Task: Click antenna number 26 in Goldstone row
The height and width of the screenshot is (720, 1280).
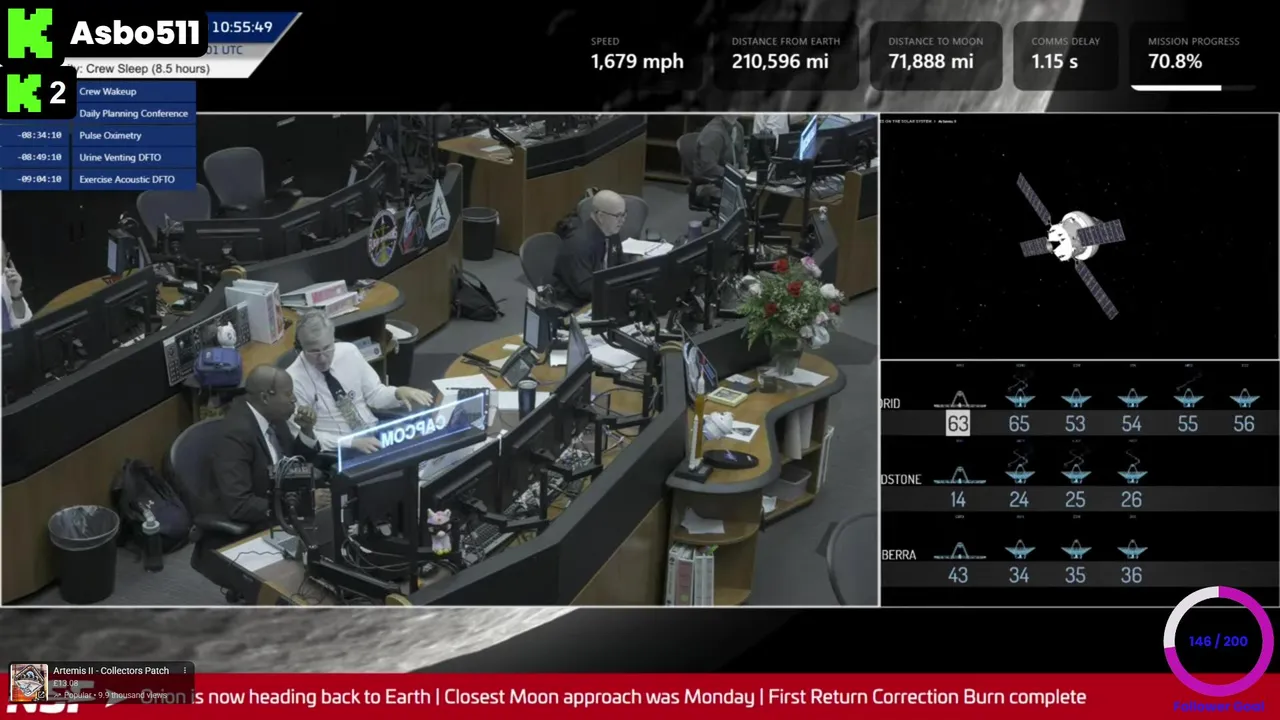Action: pyautogui.click(x=1131, y=500)
